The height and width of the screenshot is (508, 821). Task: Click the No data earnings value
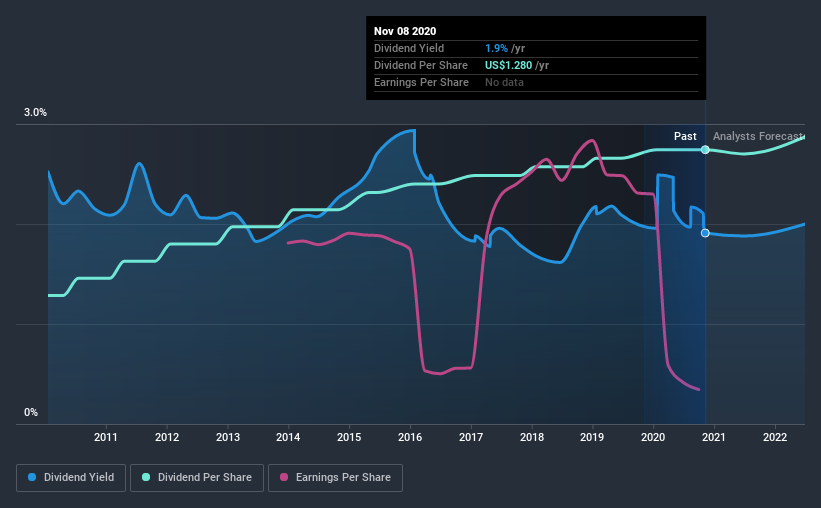pos(504,82)
